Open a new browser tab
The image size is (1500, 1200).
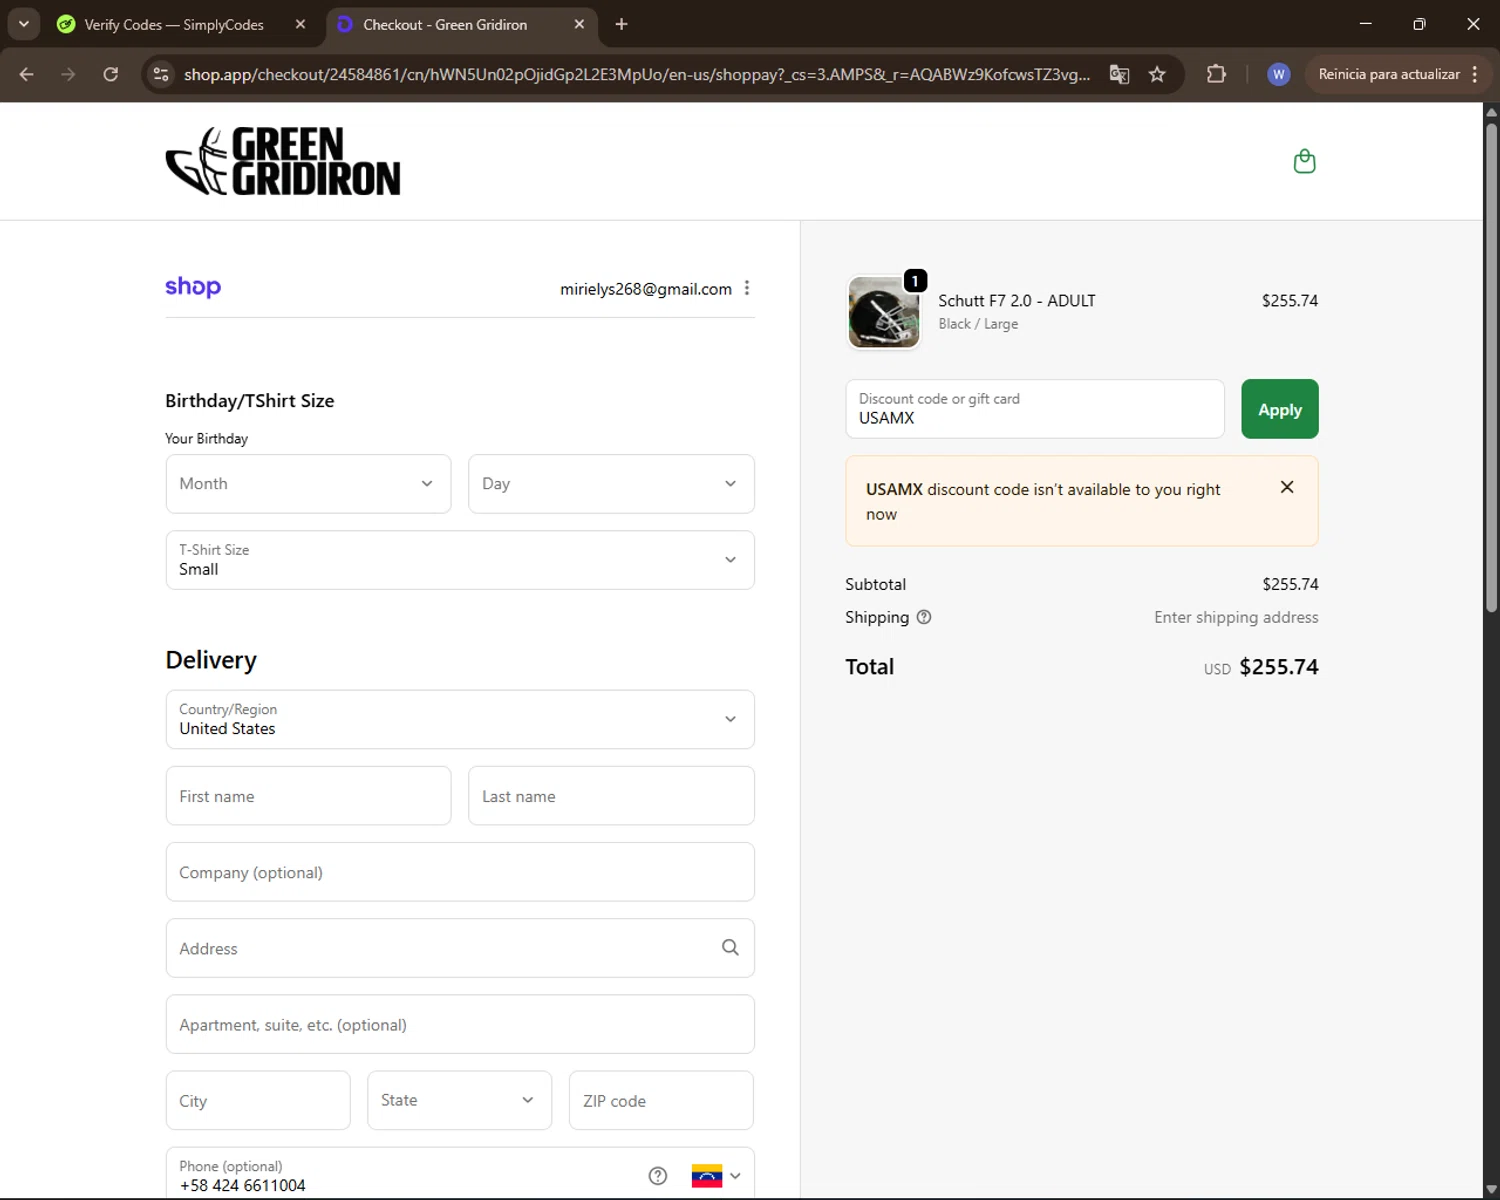click(x=621, y=24)
